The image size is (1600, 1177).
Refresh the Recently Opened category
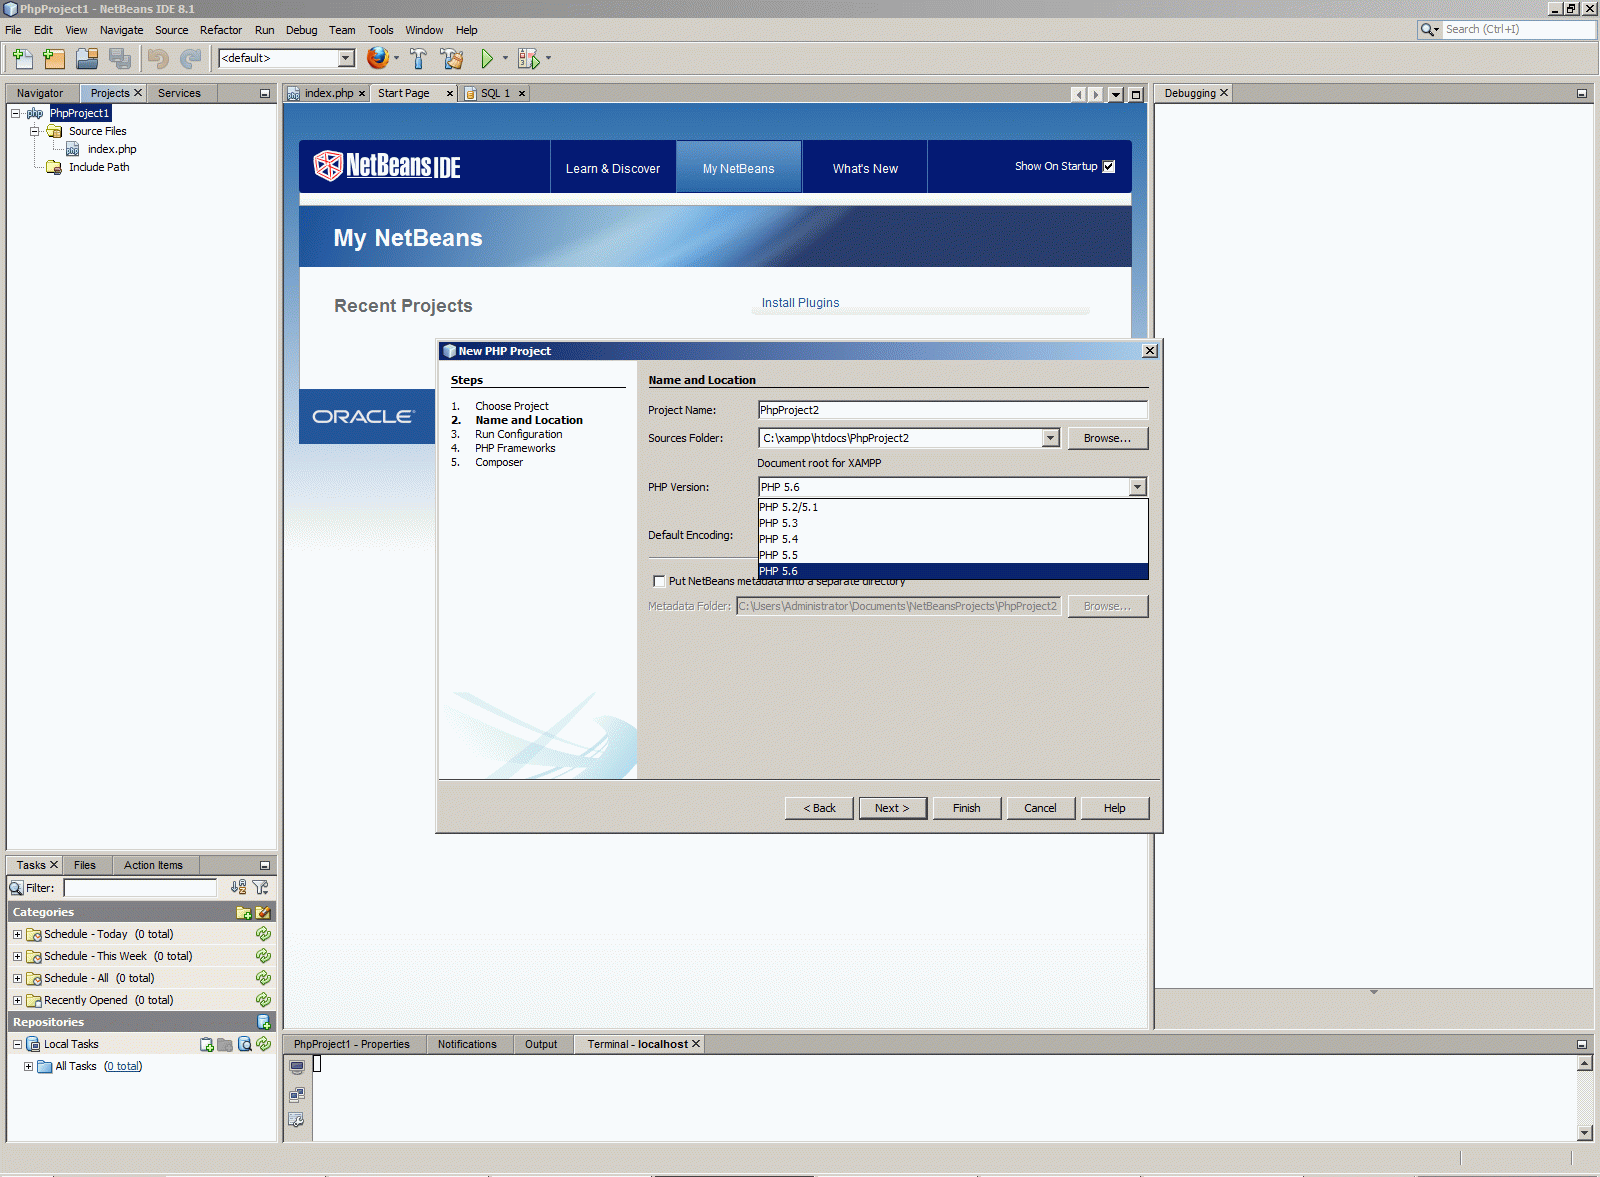tap(263, 1000)
